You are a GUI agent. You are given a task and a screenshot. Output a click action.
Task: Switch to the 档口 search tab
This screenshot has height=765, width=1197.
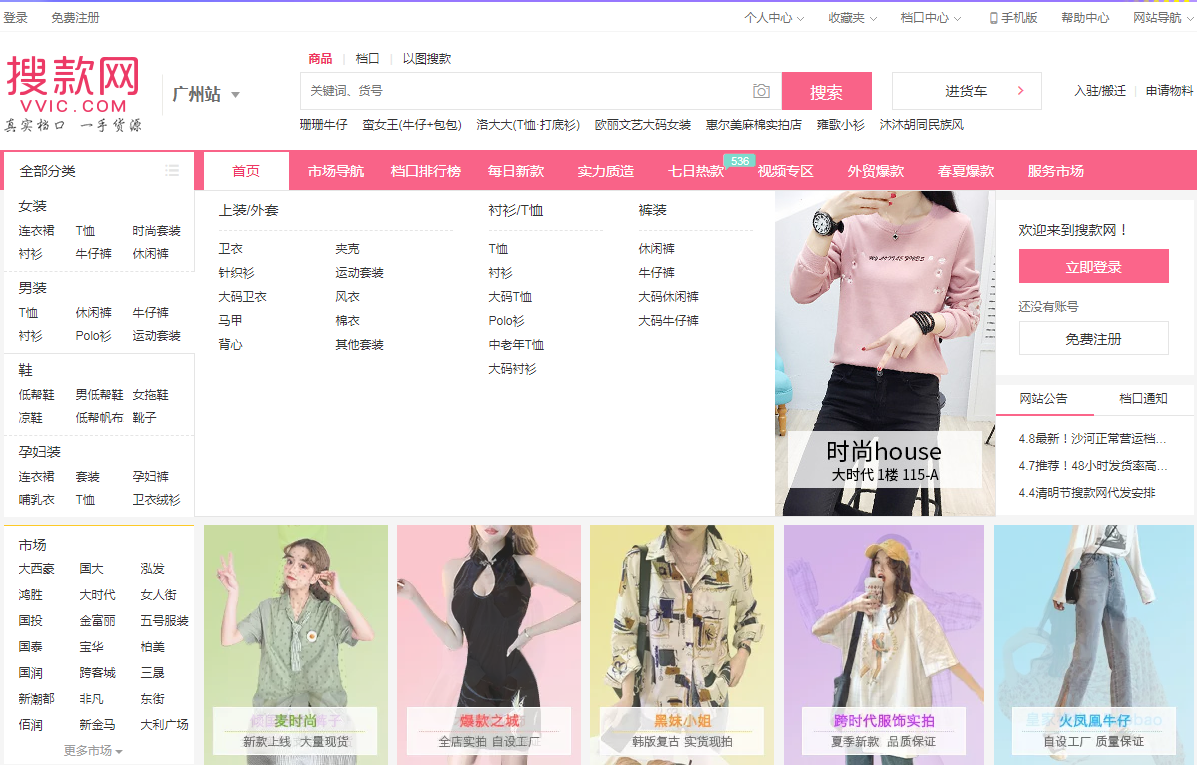(x=367, y=59)
